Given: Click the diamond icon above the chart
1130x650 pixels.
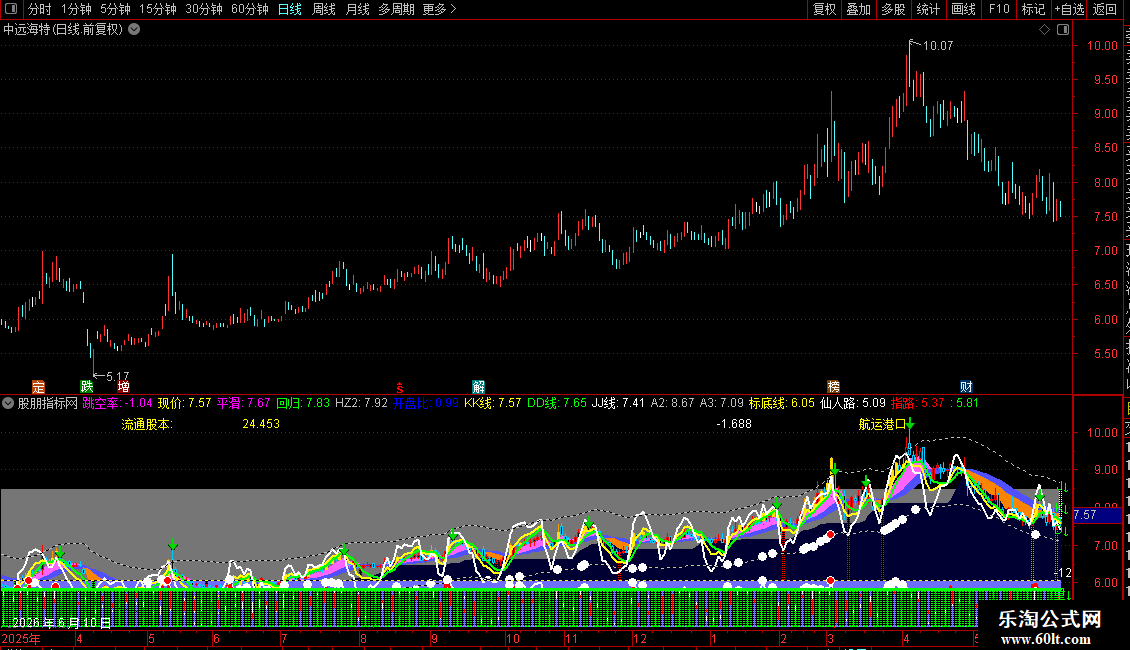Looking at the screenshot, I should [1044, 30].
